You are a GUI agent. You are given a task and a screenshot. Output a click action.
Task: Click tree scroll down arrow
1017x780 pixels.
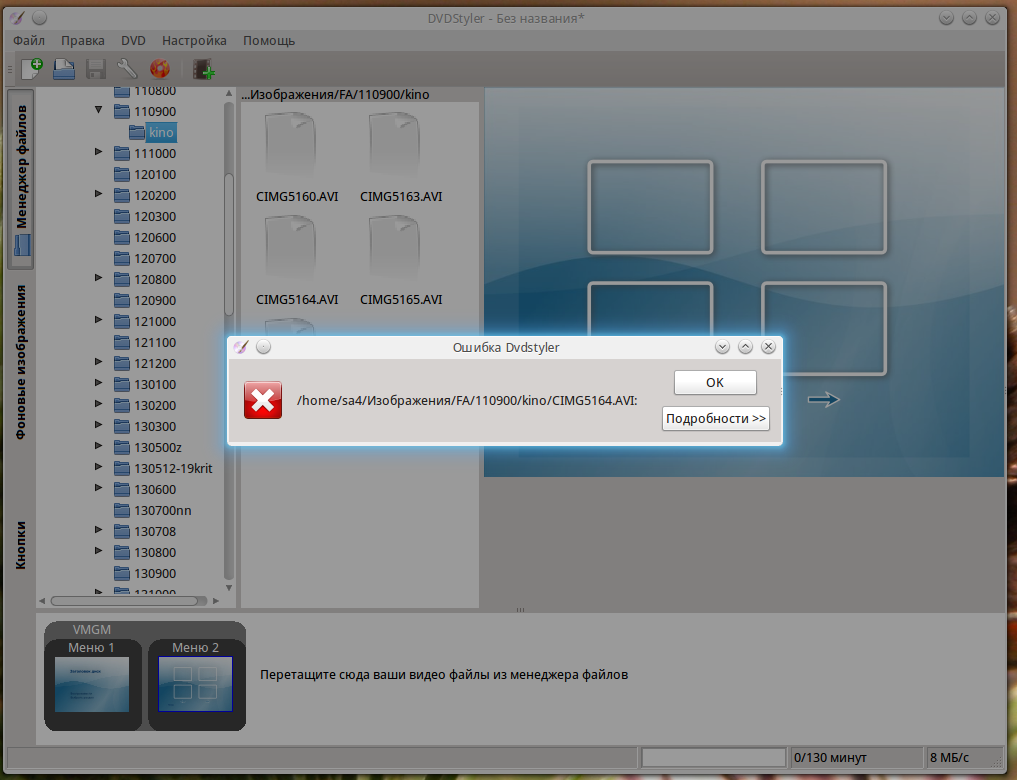229,587
